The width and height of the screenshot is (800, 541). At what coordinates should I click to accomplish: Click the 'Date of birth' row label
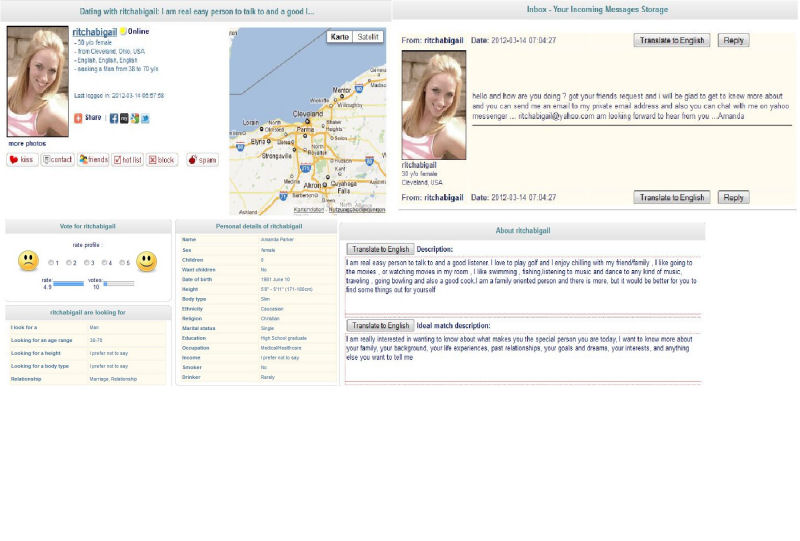coord(197,279)
